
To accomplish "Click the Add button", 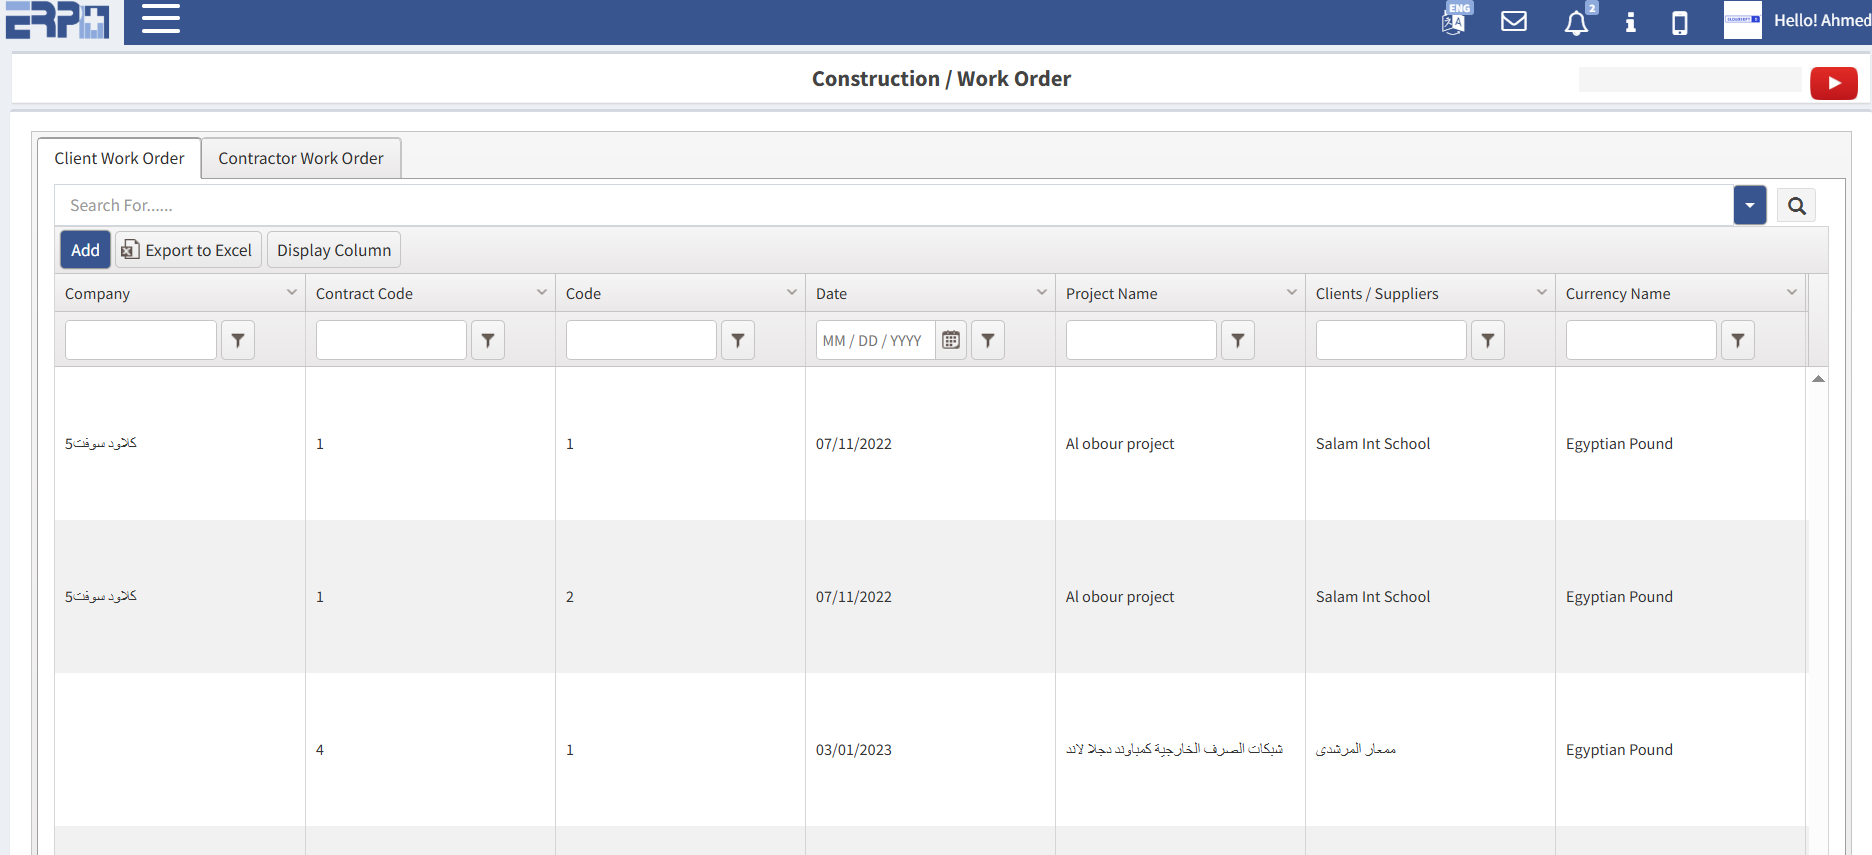I will click(85, 250).
